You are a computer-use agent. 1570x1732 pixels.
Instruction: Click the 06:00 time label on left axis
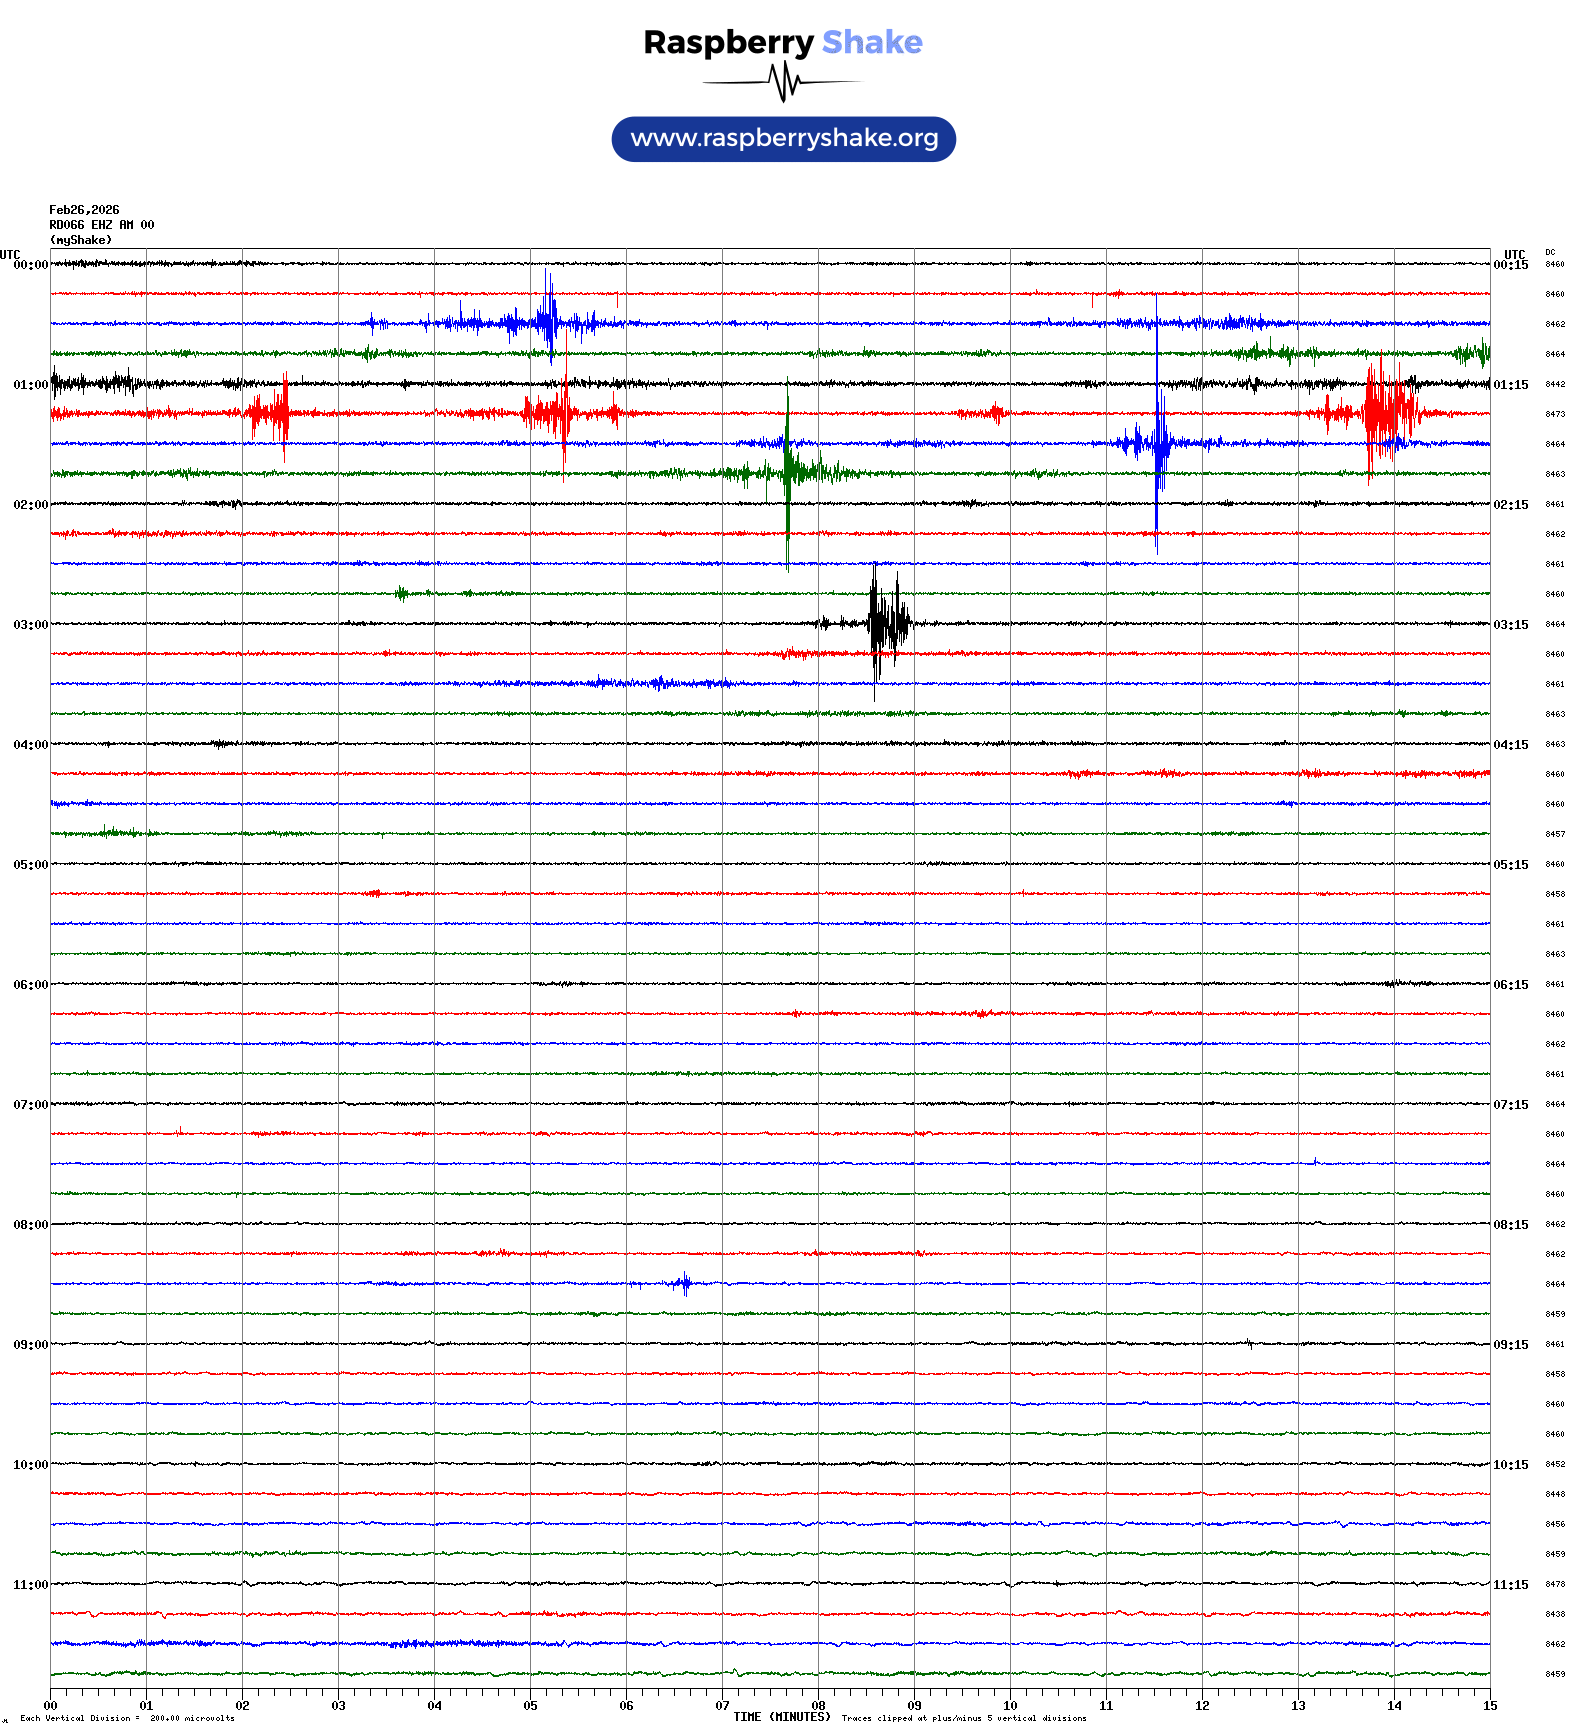[30, 985]
